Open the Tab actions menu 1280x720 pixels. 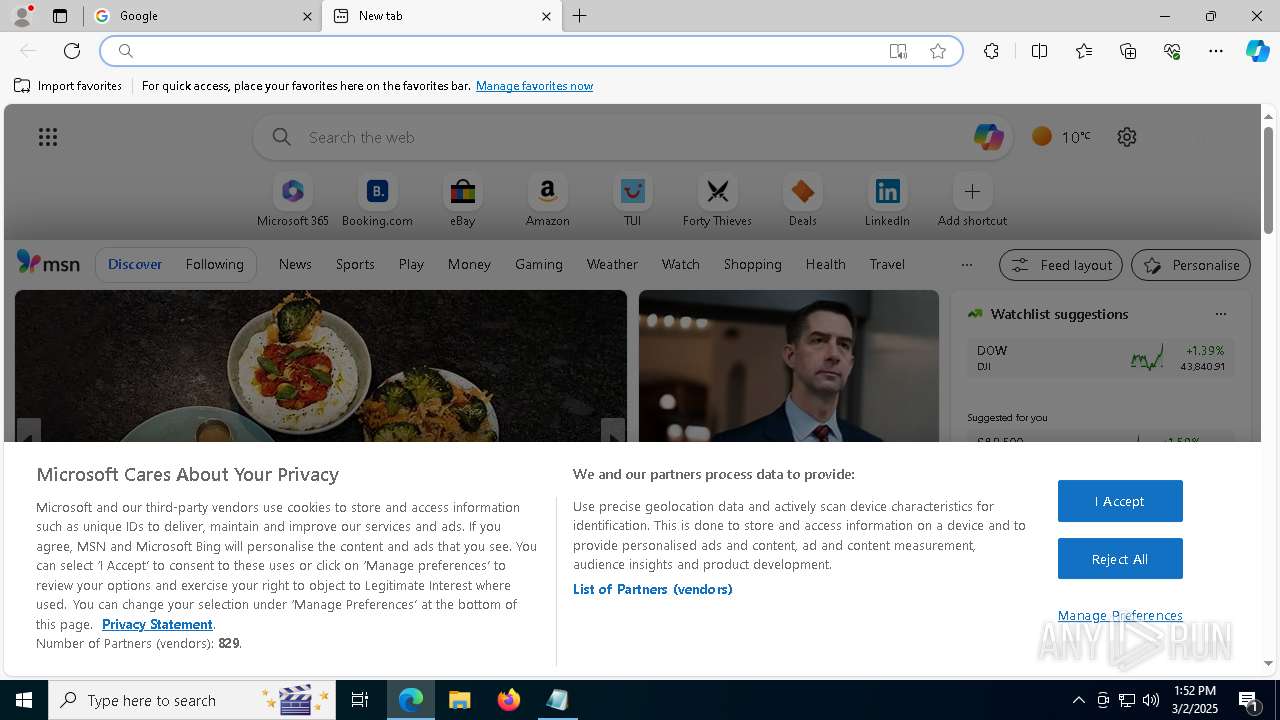coord(60,16)
